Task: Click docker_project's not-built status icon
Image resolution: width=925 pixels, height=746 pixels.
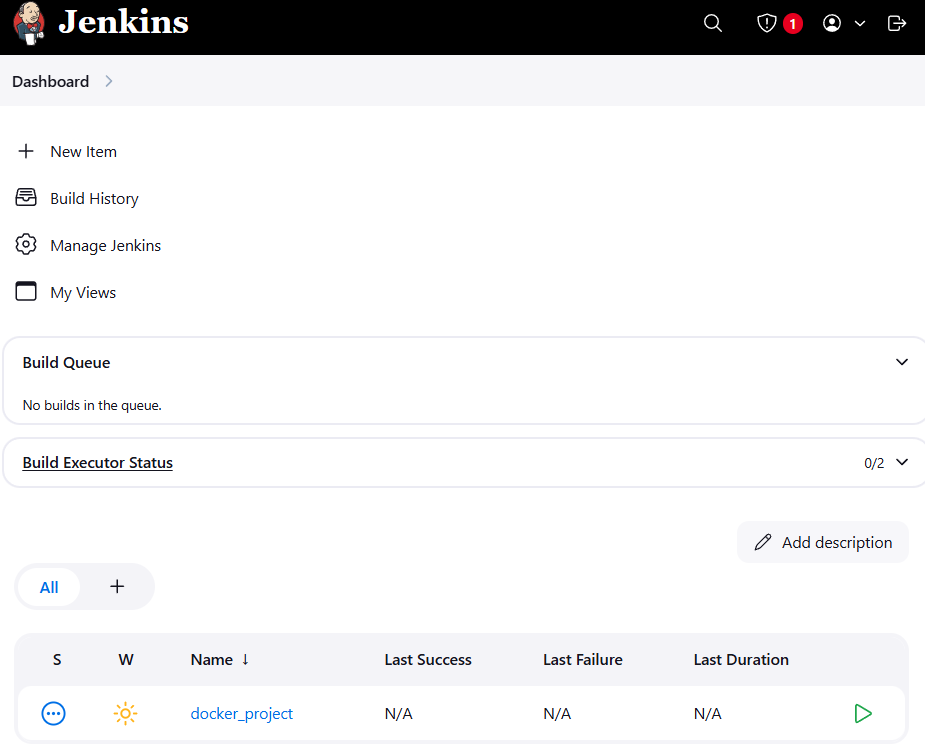Action: tap(53, 714)
